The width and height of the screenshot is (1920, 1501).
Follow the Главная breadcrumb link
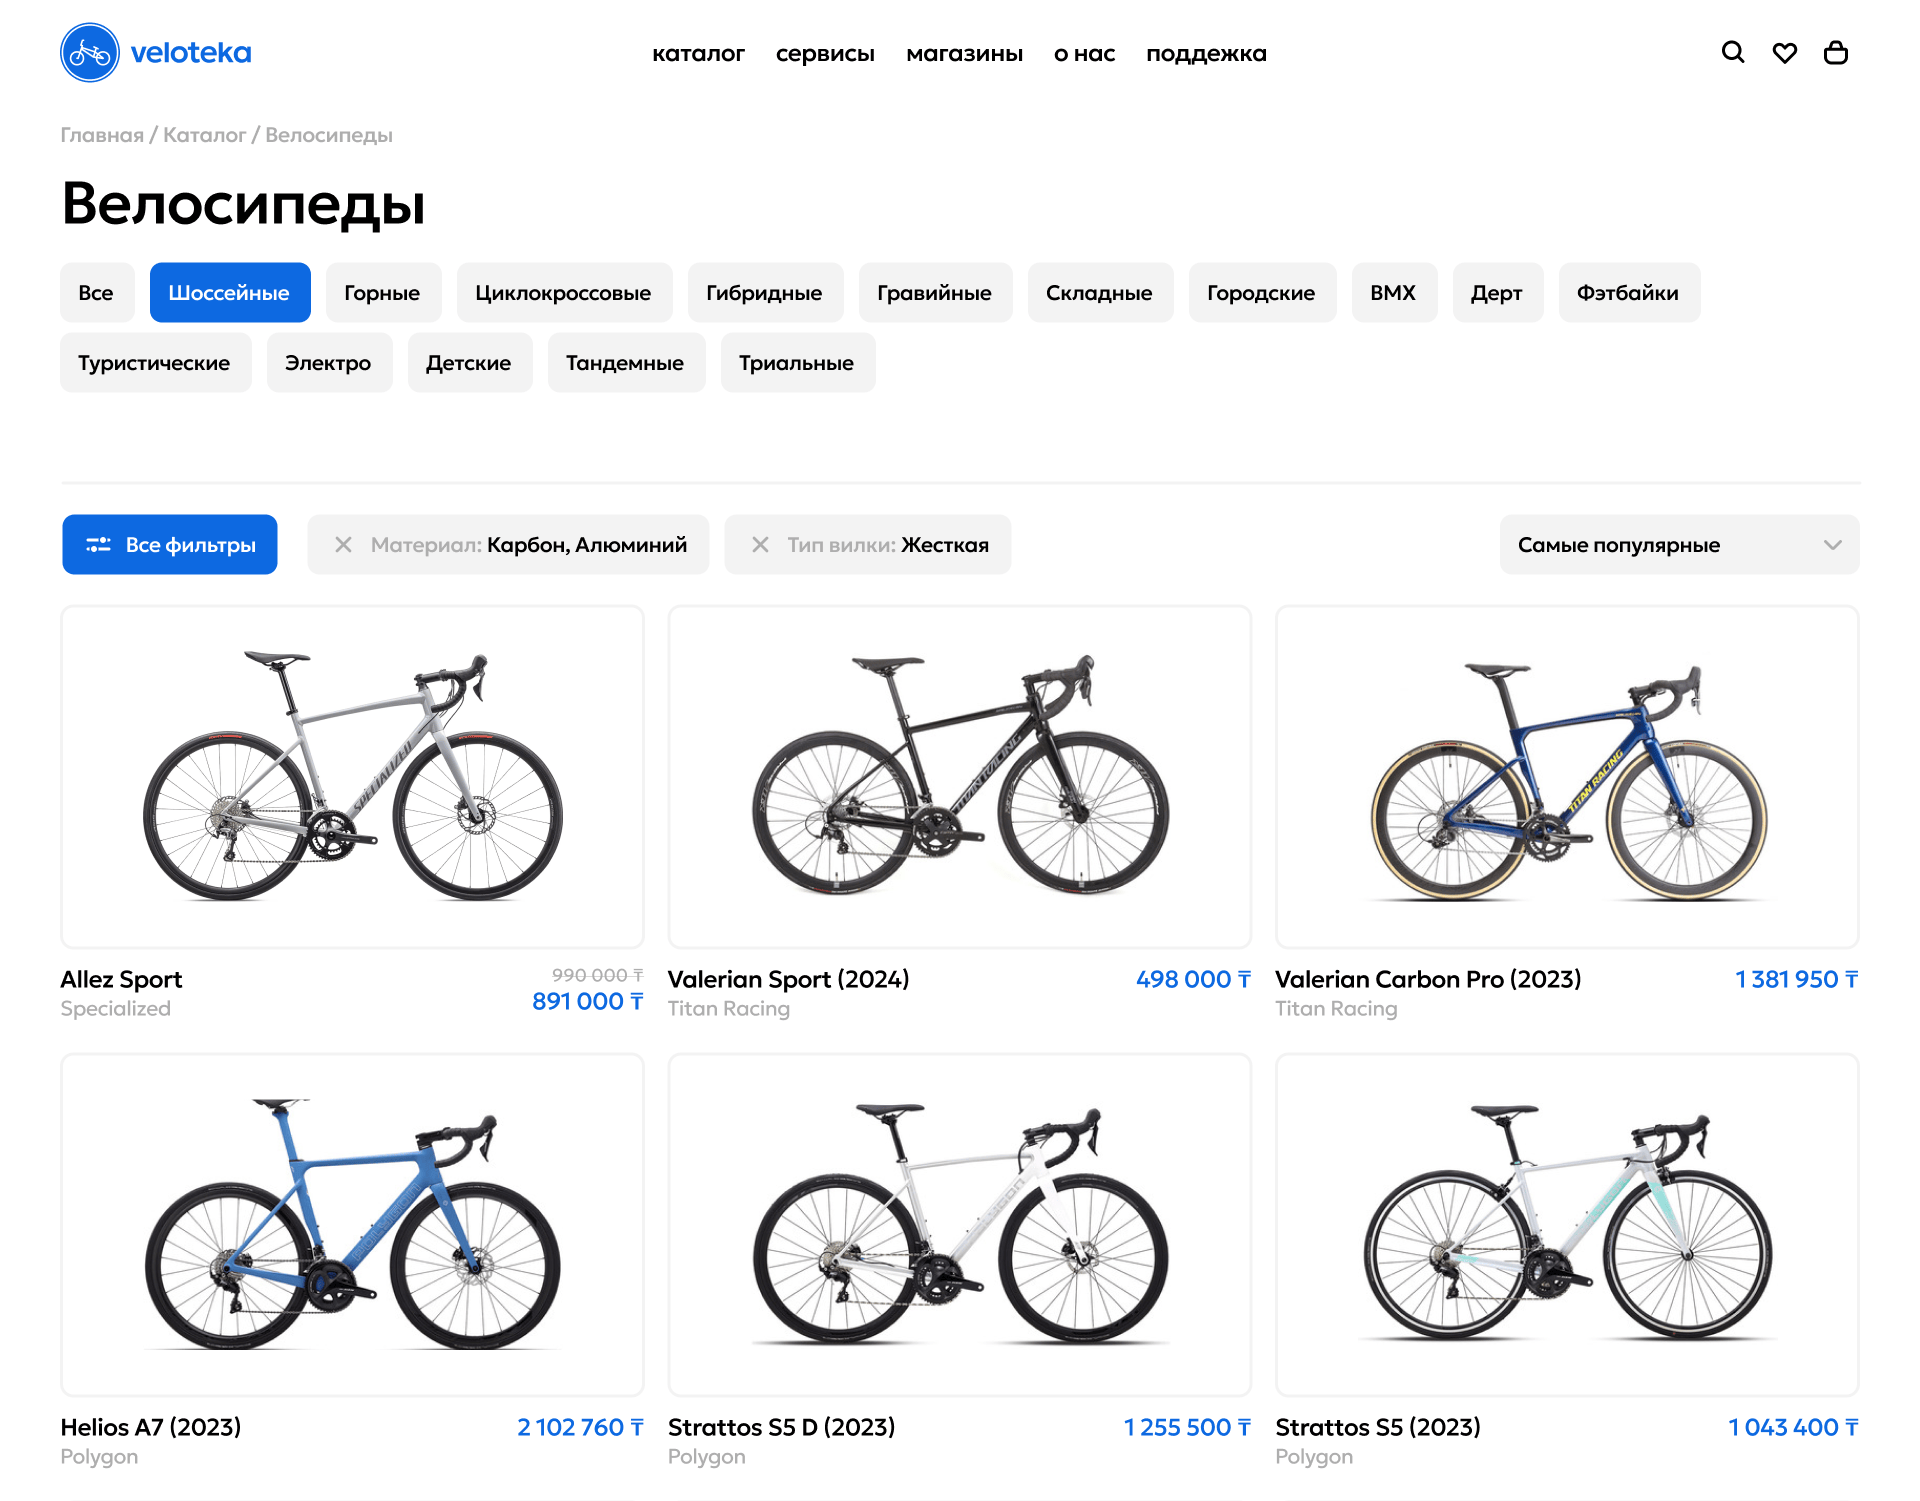[x=102, y=135]
